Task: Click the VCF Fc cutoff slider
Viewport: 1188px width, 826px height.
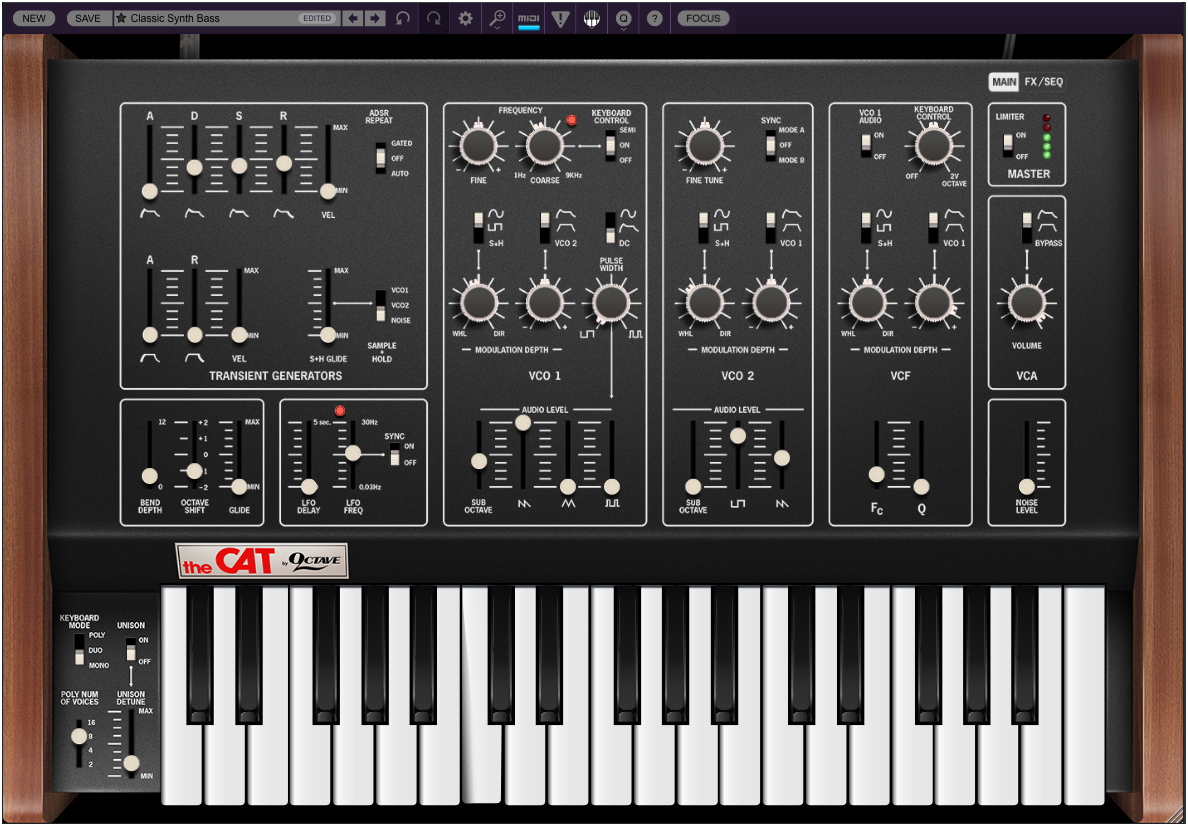Action: (877, 474)
